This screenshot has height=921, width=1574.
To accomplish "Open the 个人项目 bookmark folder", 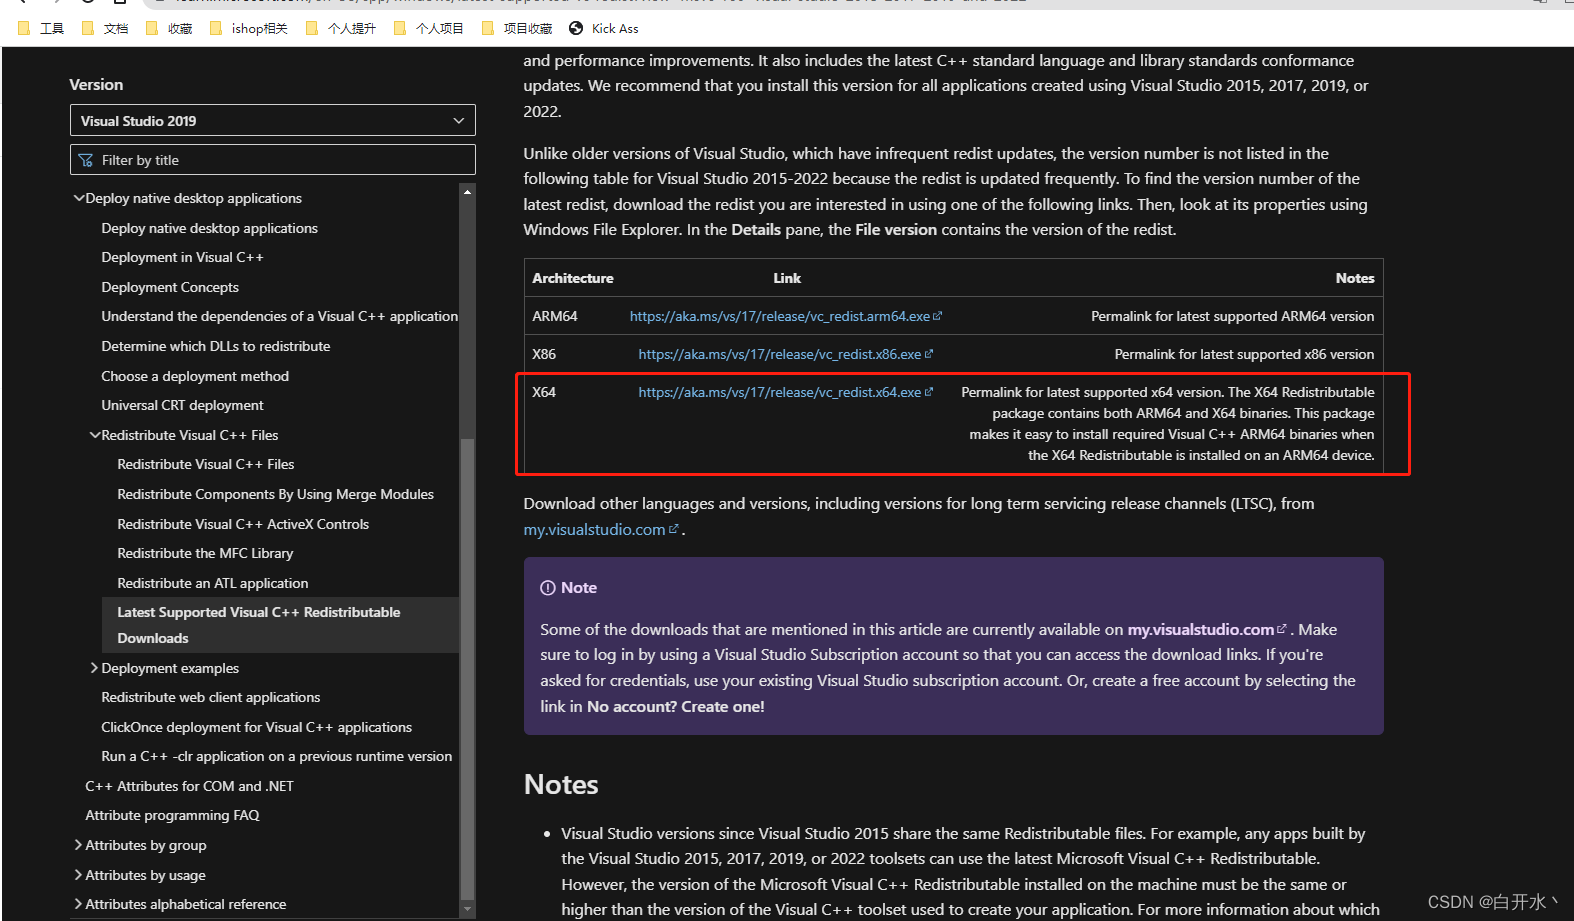I will pyautogui.click(x=429, y=28).
